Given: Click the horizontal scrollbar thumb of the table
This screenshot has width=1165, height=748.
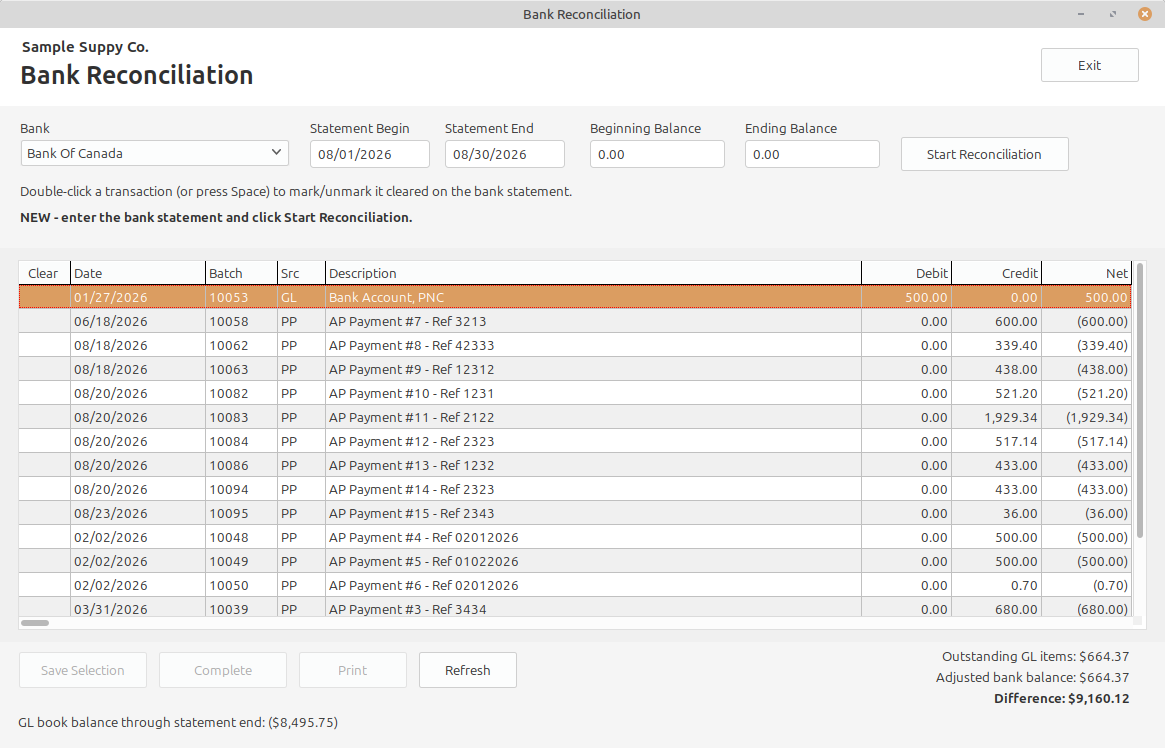Looking at the screenshot, I should tap(35, 622).
